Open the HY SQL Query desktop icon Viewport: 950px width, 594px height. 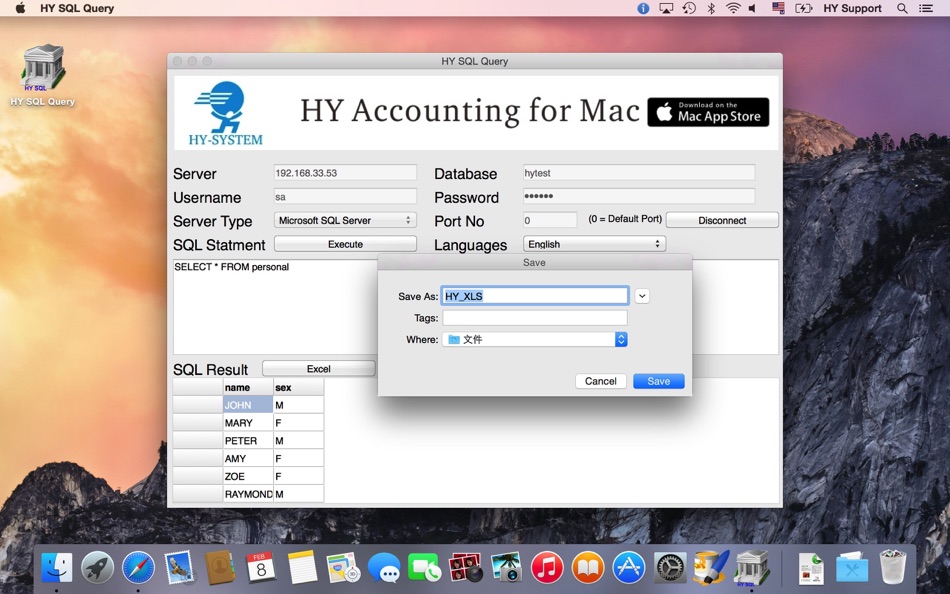pyautogui.click(x=42, y=75)
